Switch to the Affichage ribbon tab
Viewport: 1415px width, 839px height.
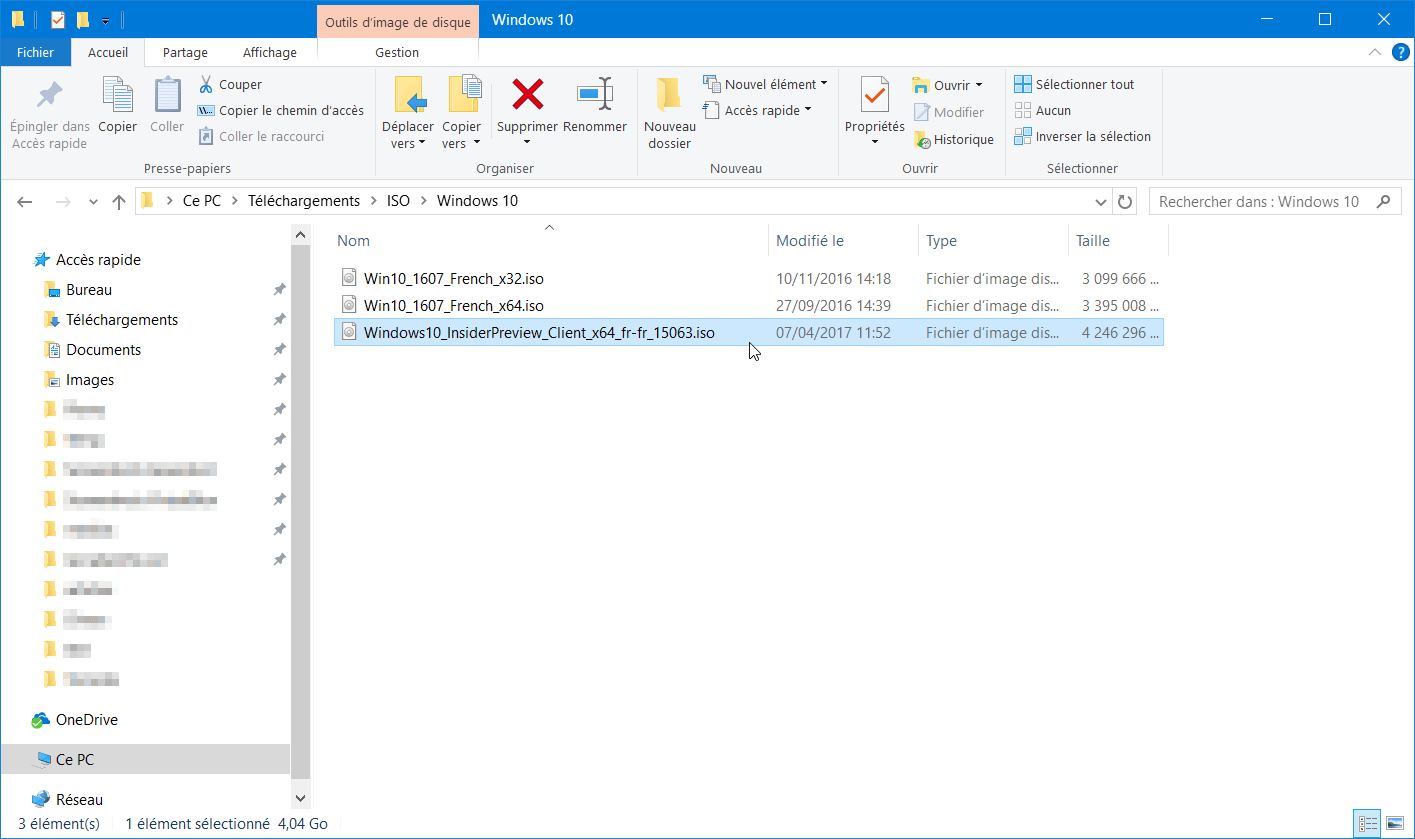click(270, 52)
